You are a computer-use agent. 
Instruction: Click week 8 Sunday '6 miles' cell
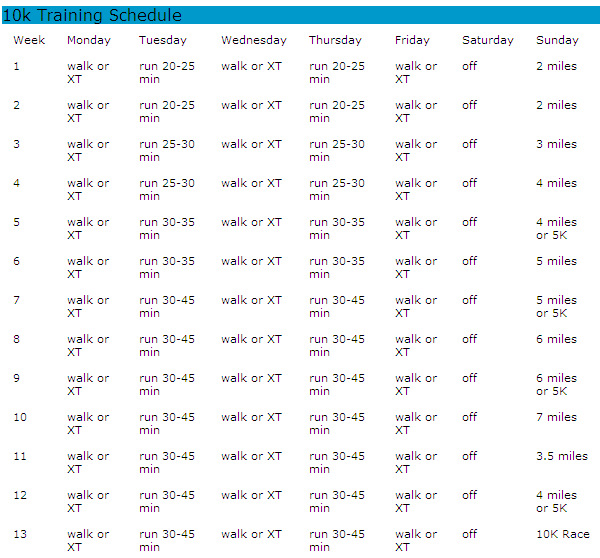click(556, 339)
